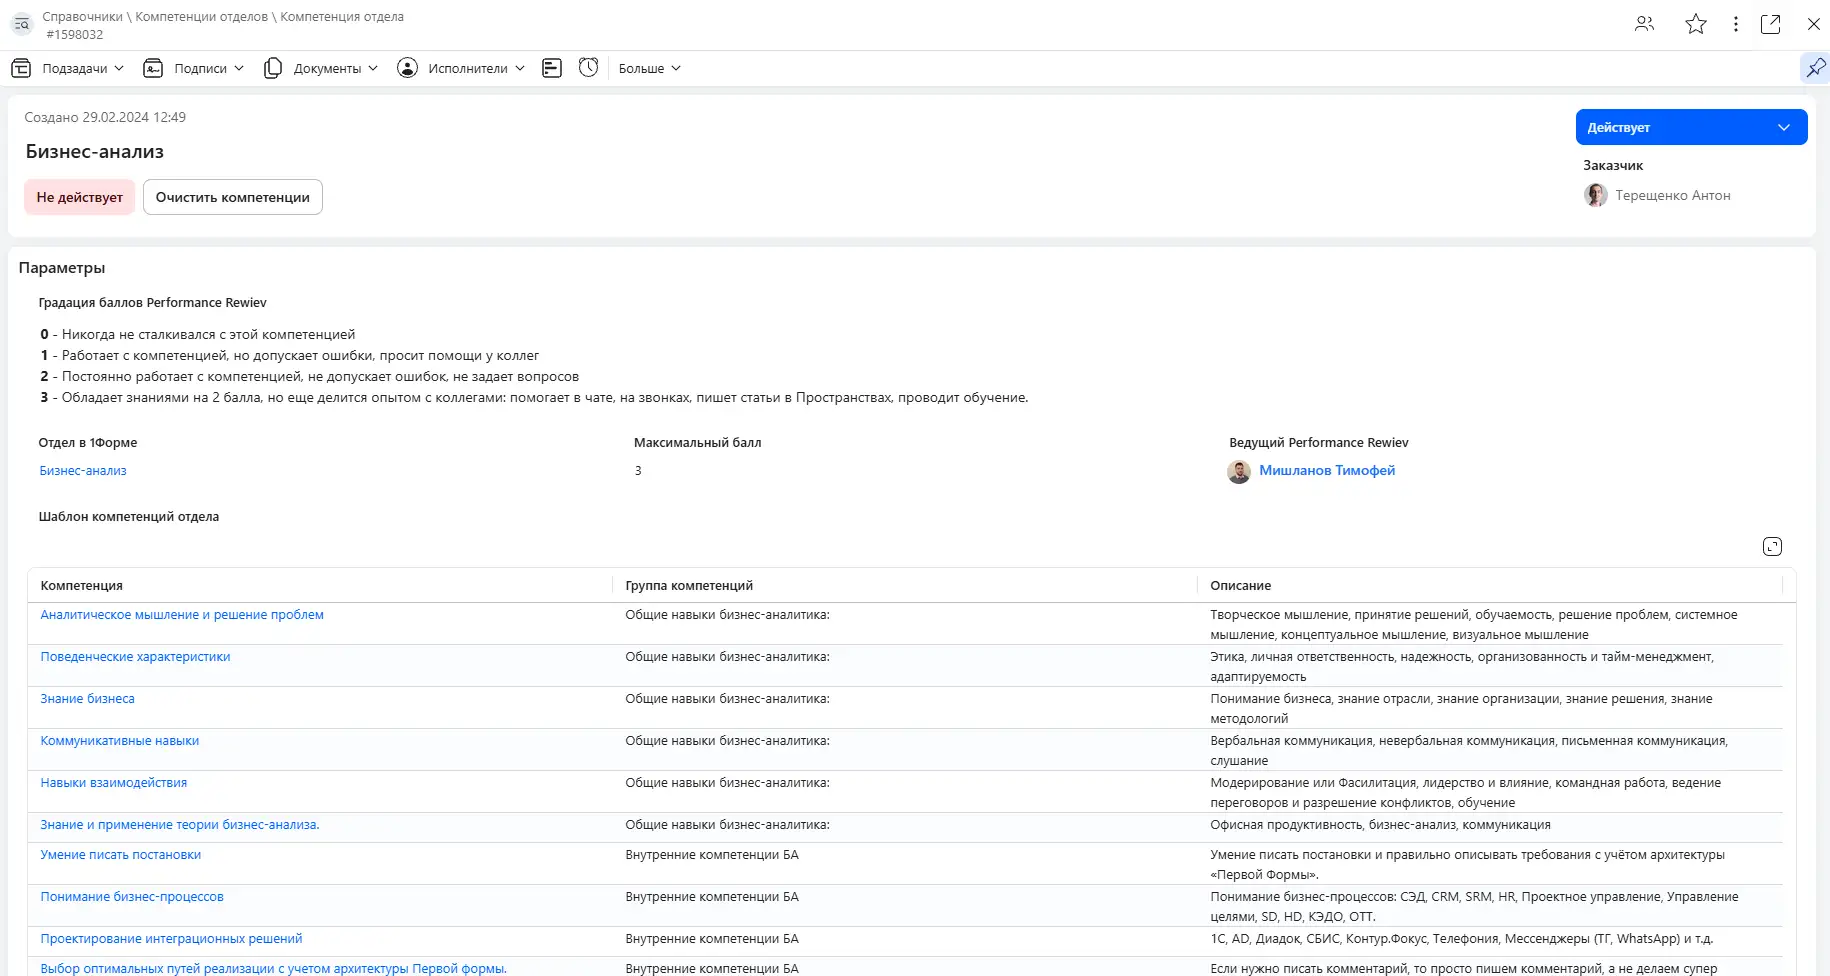Open Аналитическое мышление и решение проблем
This screenshot has height=976, width=1830.
pos(182,615)
